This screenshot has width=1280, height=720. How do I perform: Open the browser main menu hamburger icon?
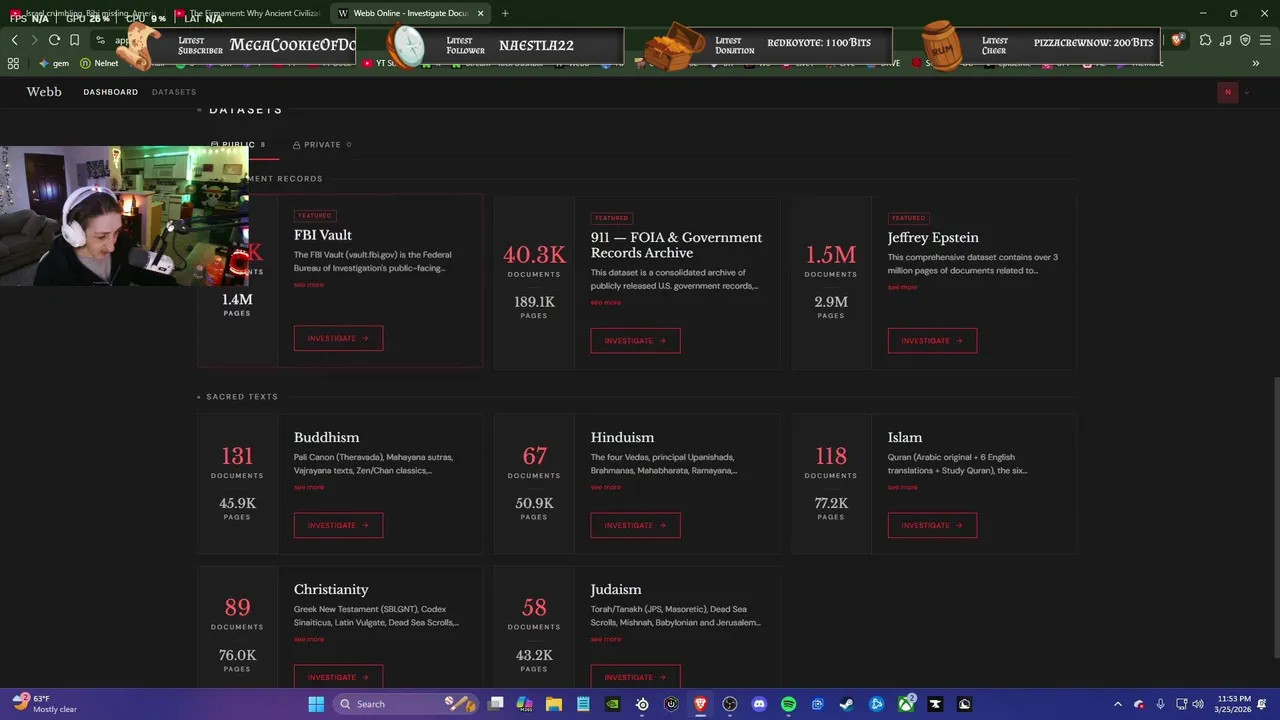click(1265, 40)
